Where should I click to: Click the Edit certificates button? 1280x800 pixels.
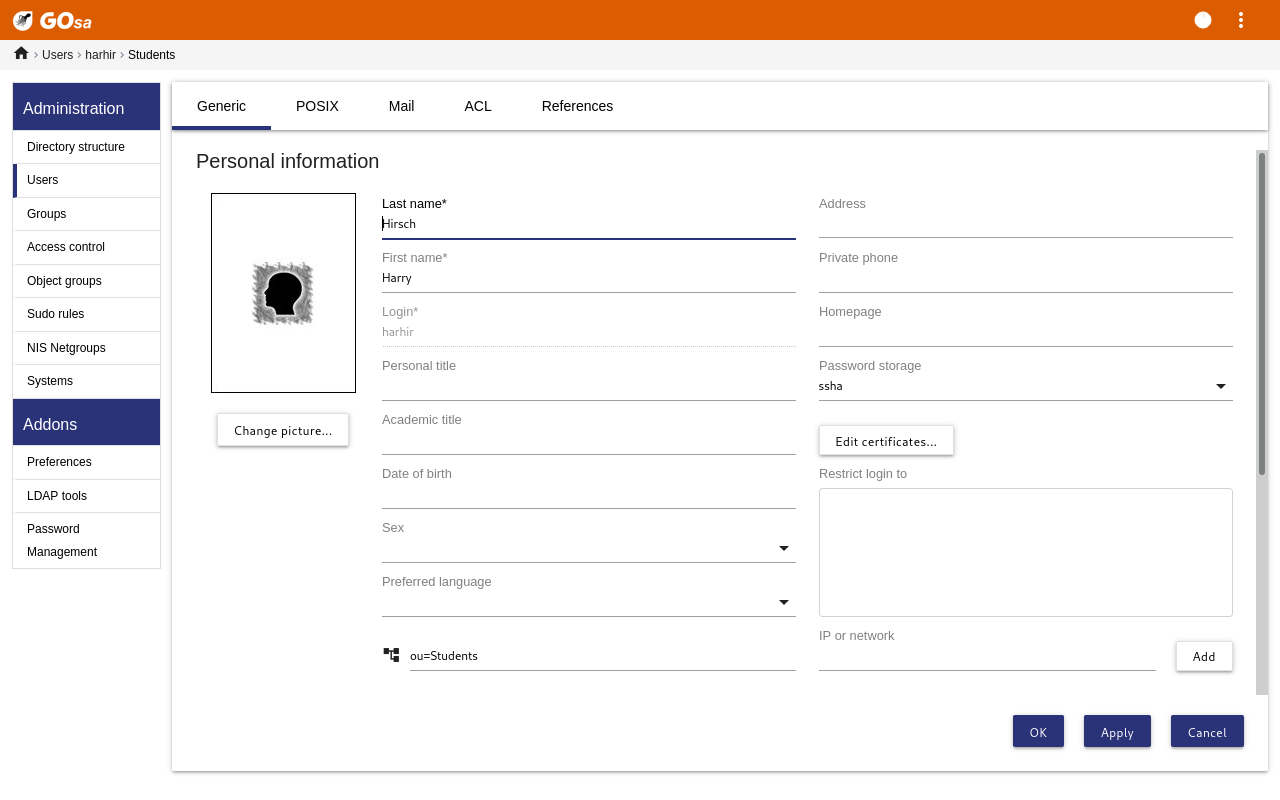click(x=886, y=441)
